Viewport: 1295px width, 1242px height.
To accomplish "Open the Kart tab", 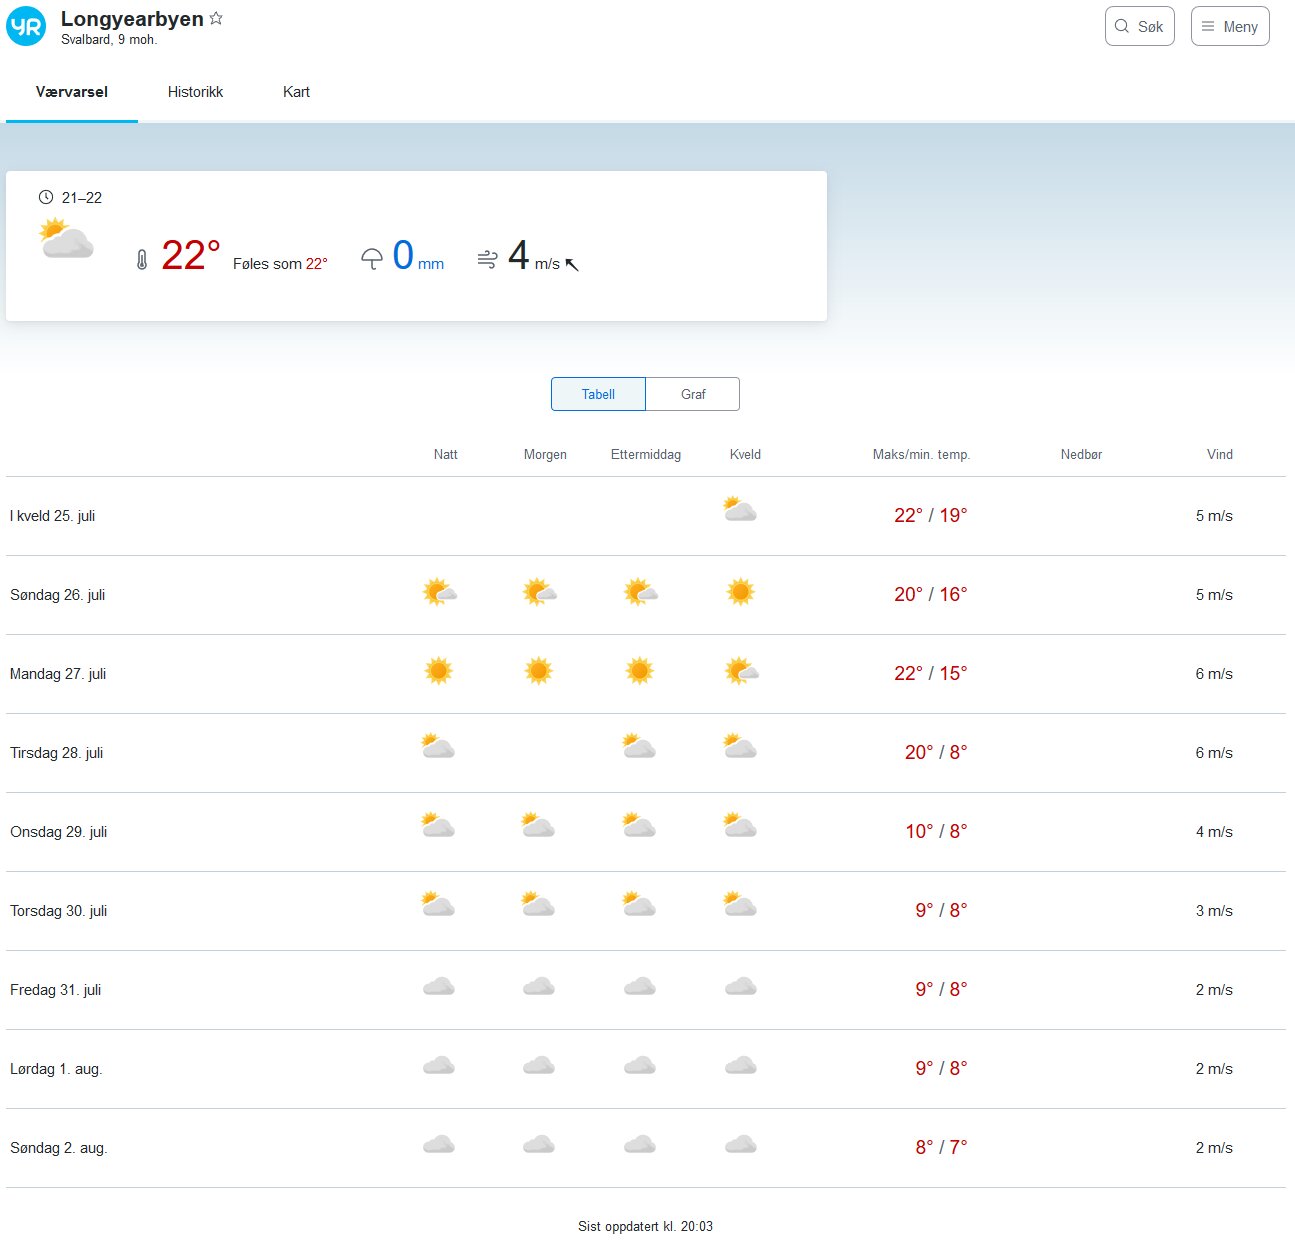I will point(296,92).
